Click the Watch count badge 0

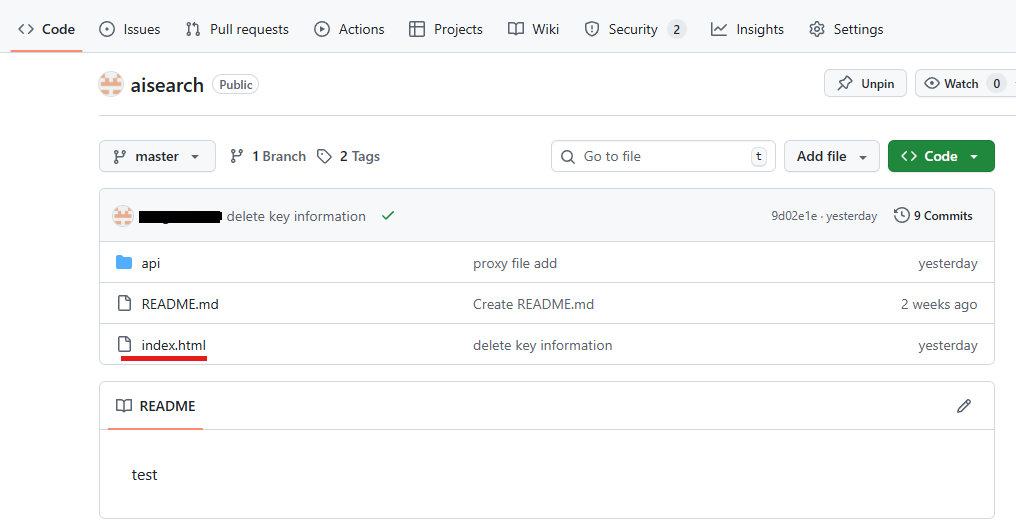(x=997, y=84)
